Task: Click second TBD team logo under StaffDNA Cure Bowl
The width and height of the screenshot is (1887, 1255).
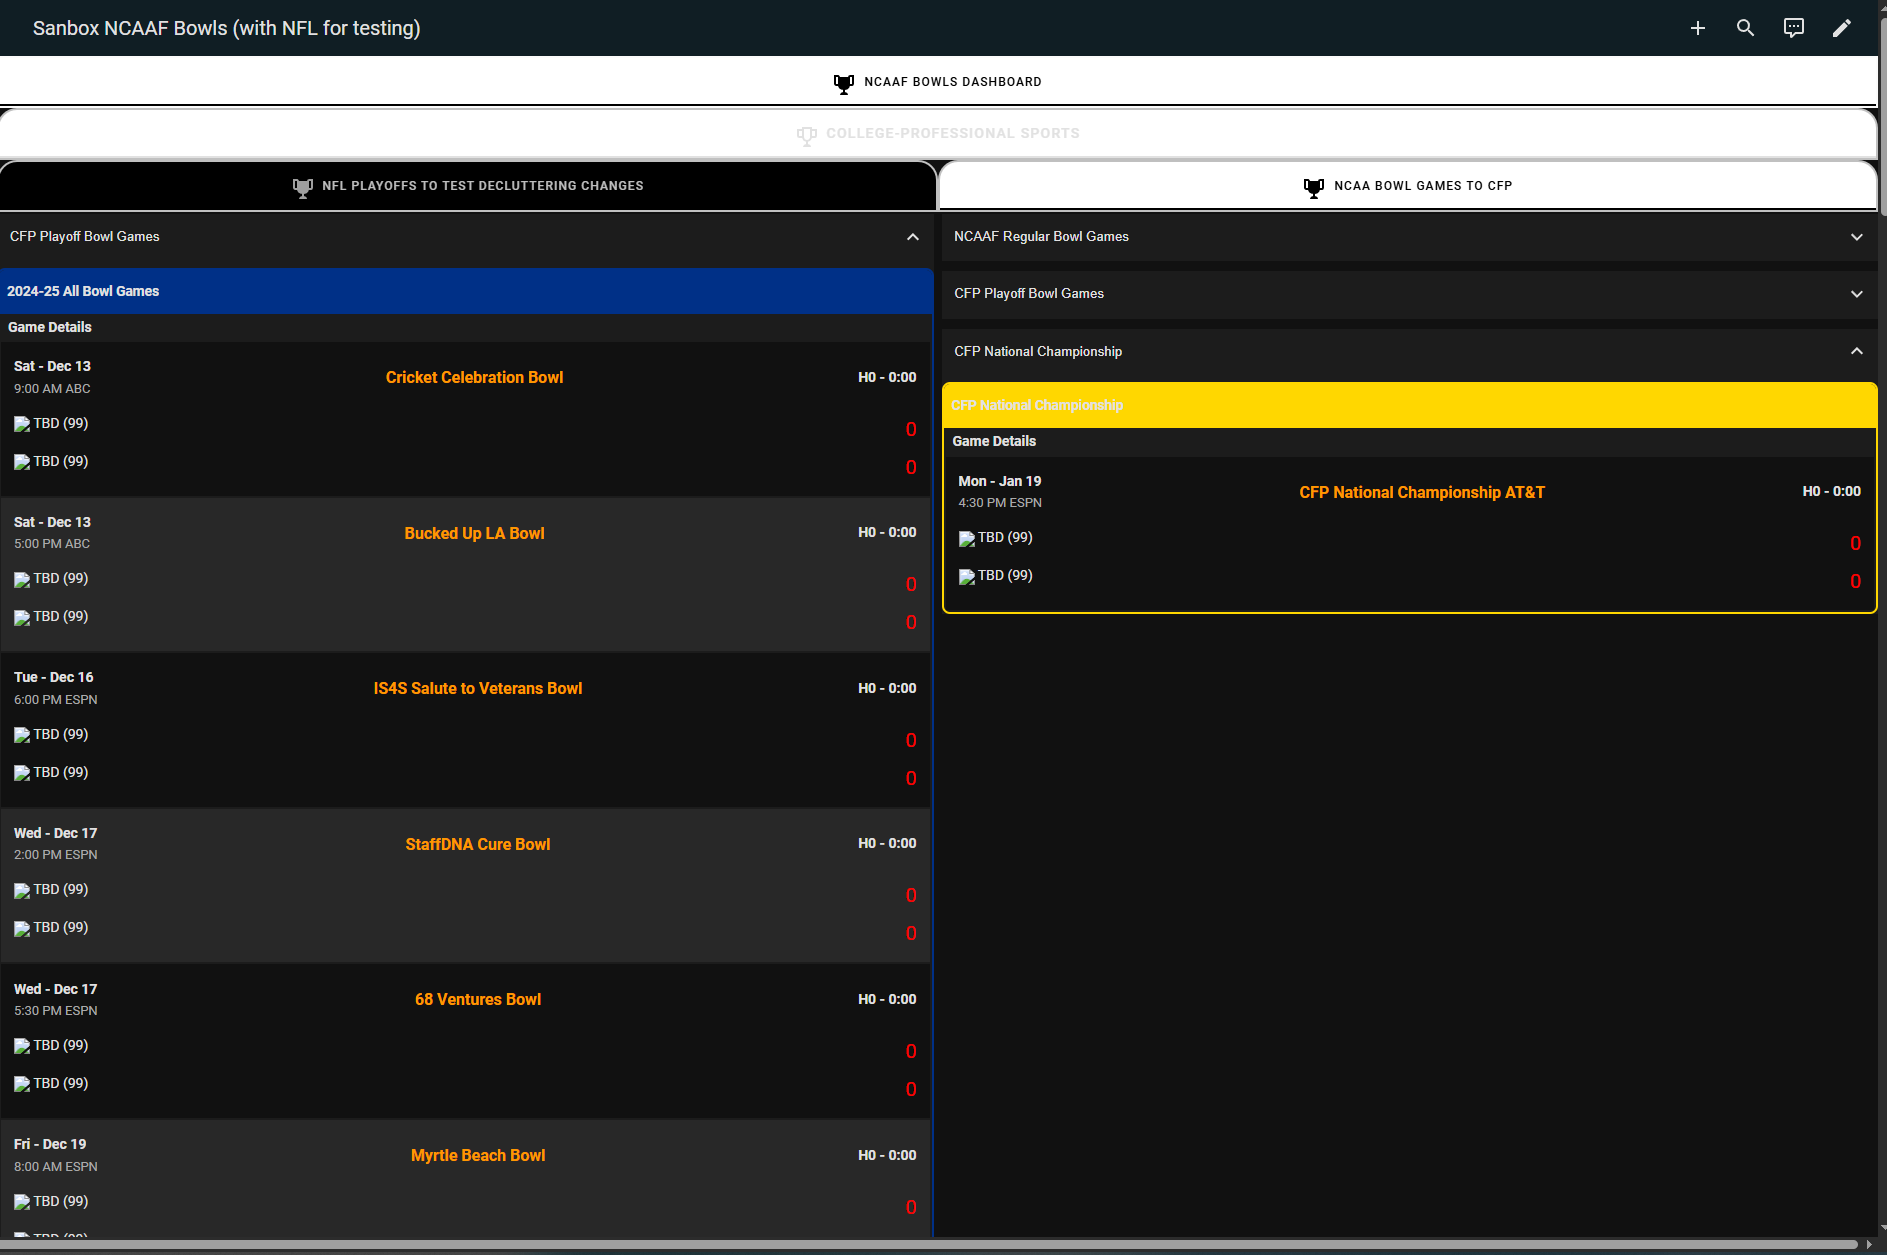Action: [22, 928]
